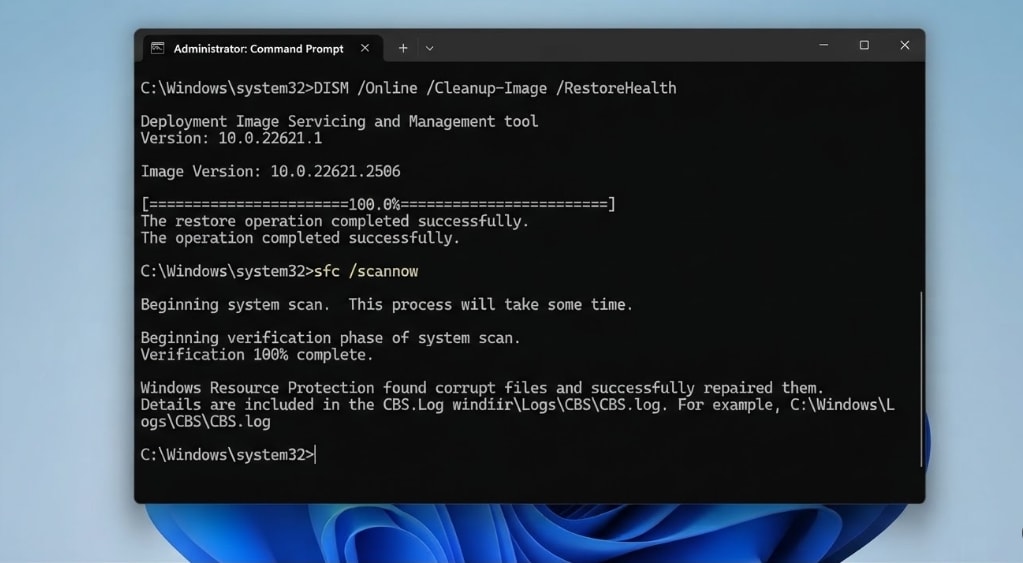Click at the blinking cursor after system32>
The width and height of the screenshot is (1023, 563).
[x=315, y=455]
